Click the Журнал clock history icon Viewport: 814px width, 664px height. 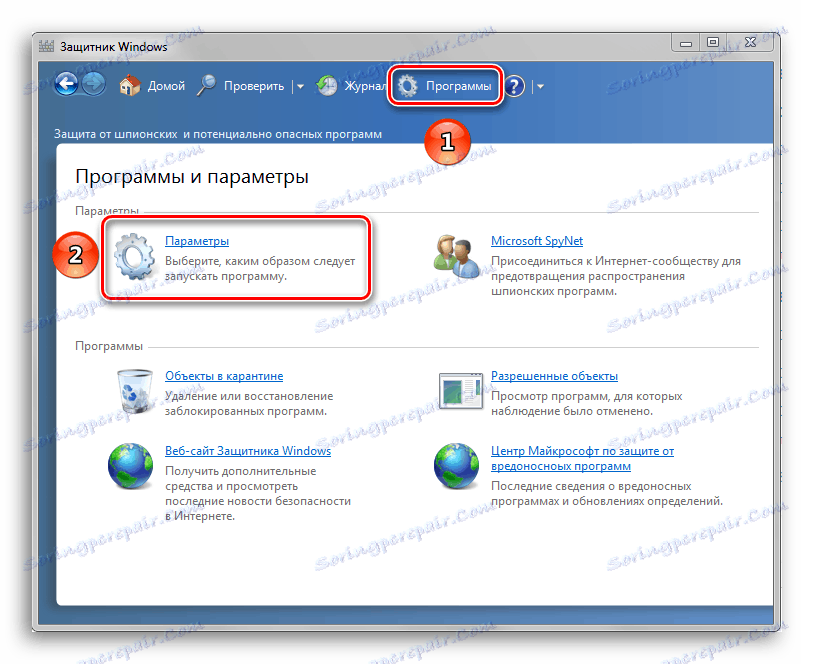(327, 86)
